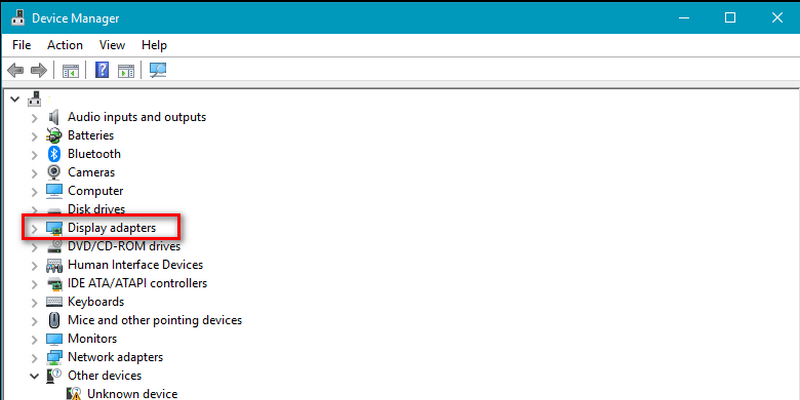Image resolution: width=800 pixels, height=400 pixels.
Task: Expand the Bluetooth category
Action: [x=34, y=155]
